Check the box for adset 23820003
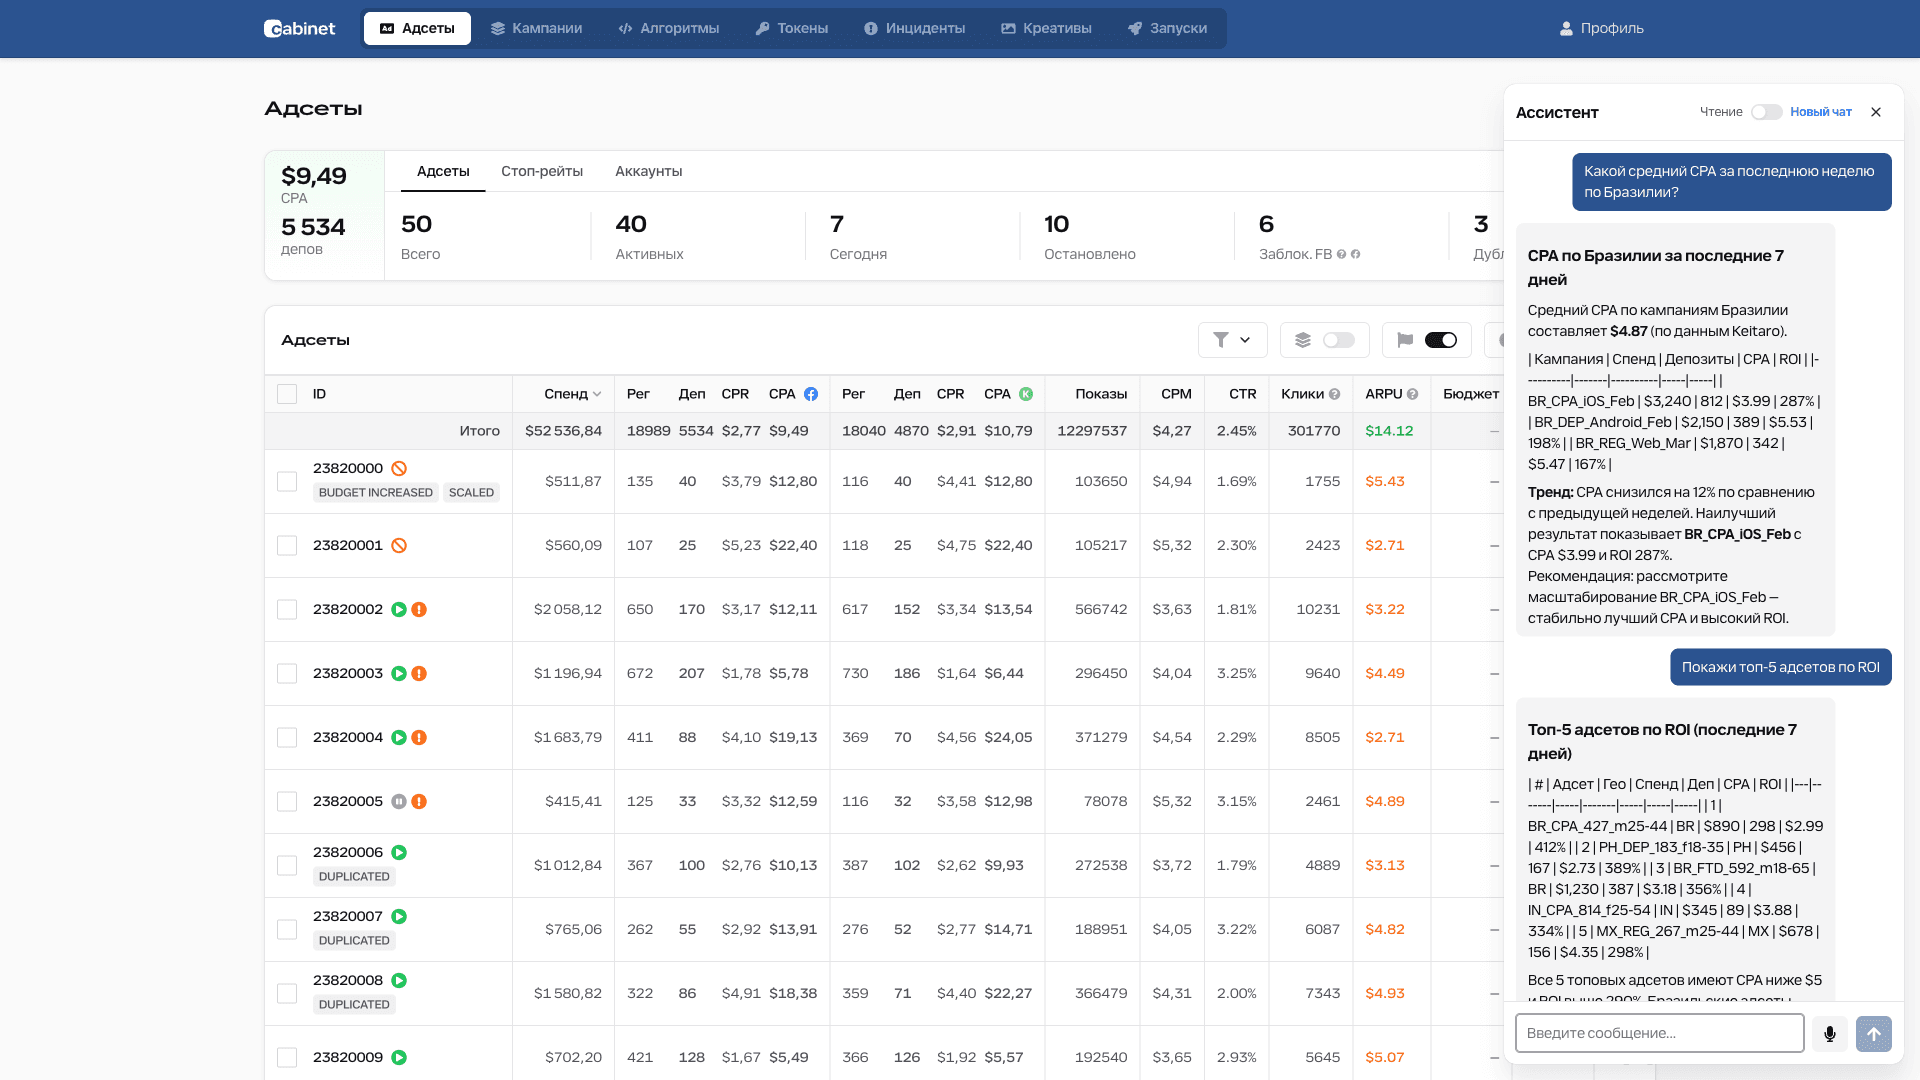 pos(287,673)
